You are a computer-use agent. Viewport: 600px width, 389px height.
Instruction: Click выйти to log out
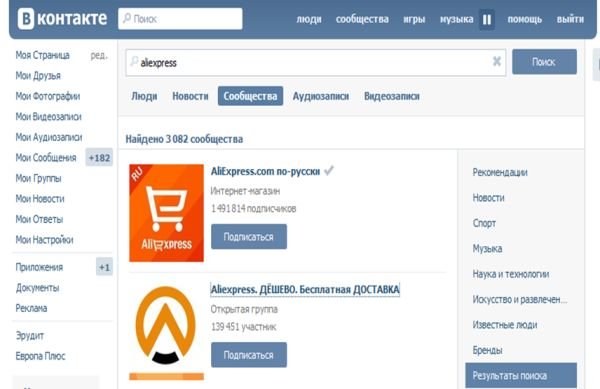tap(570, 19)
